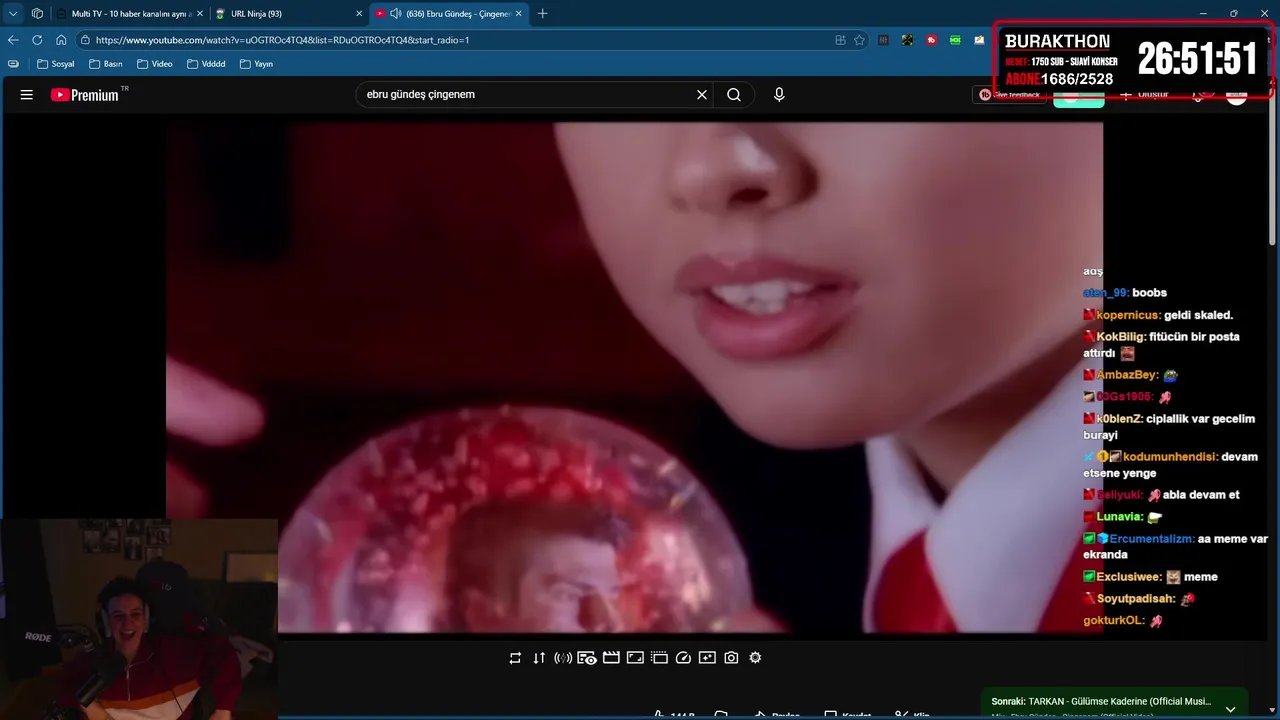Toggle loop on the player toolbar

coord(515,658)
